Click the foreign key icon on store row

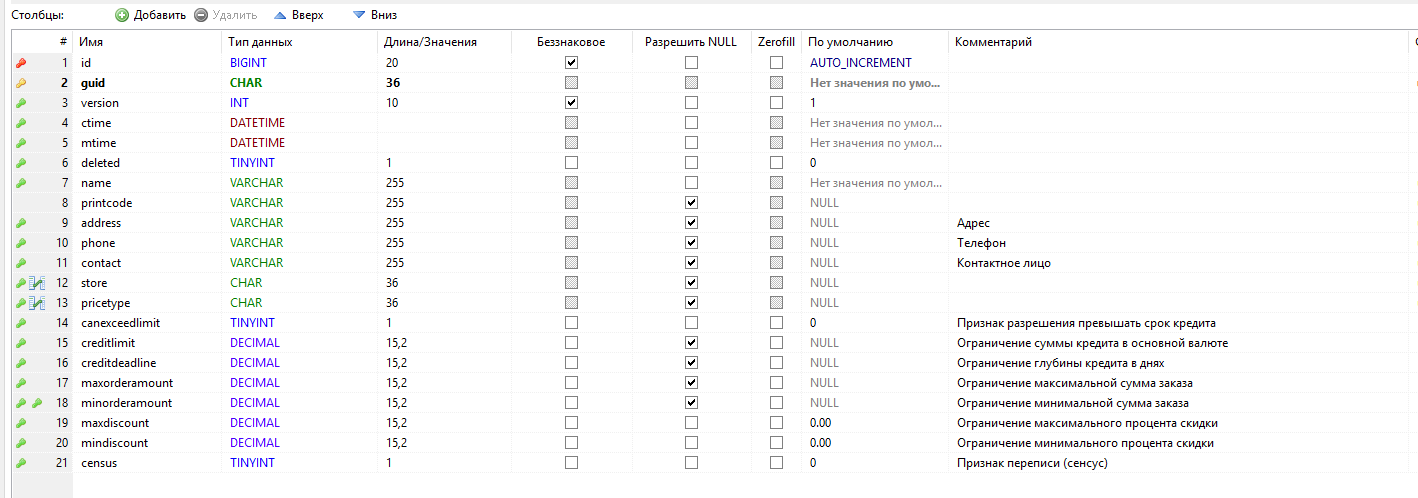37,283
